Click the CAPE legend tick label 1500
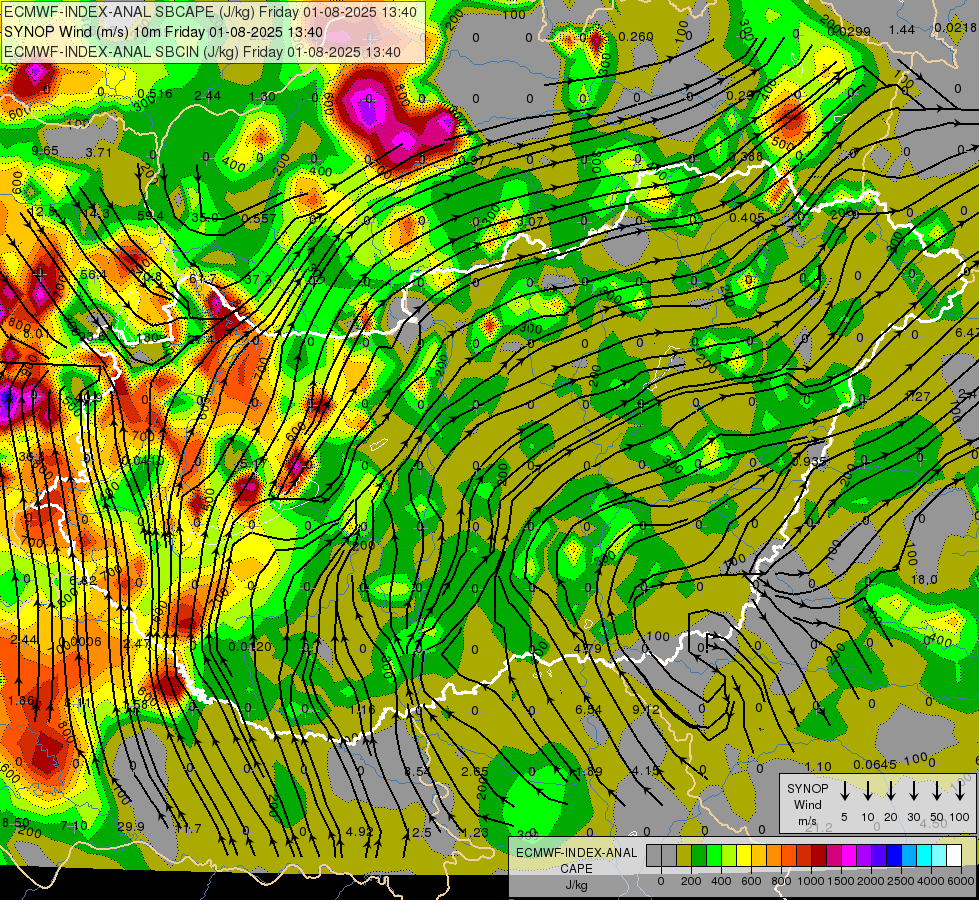Screen dimensions: 979x900 (x=841, y=881)
